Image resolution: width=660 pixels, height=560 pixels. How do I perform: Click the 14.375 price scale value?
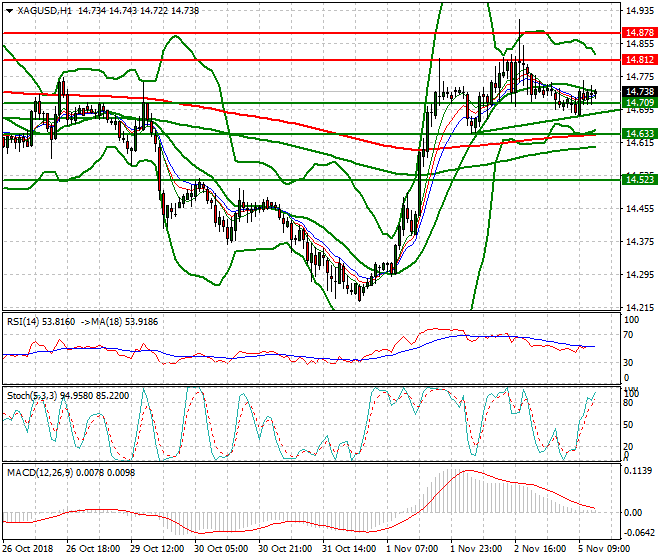click(640, 242)
